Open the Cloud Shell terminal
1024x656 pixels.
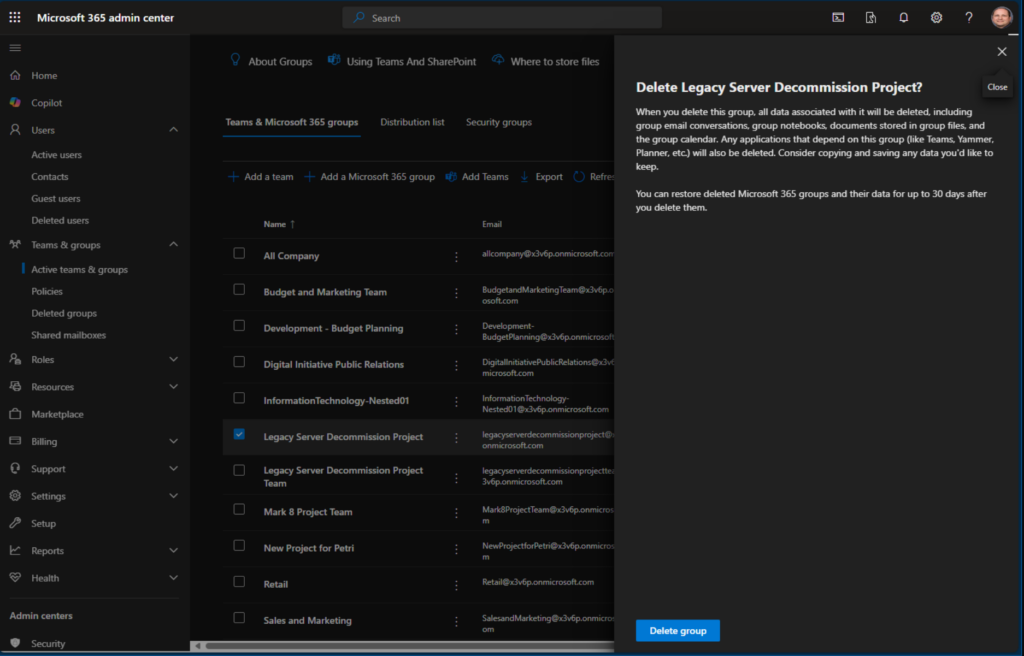coord(837,17)
